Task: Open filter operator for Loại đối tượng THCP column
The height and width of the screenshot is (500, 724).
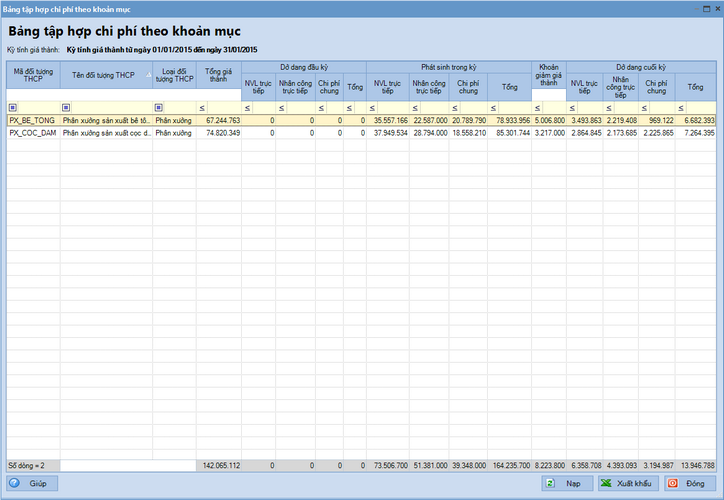Action: tap(158, 108)
